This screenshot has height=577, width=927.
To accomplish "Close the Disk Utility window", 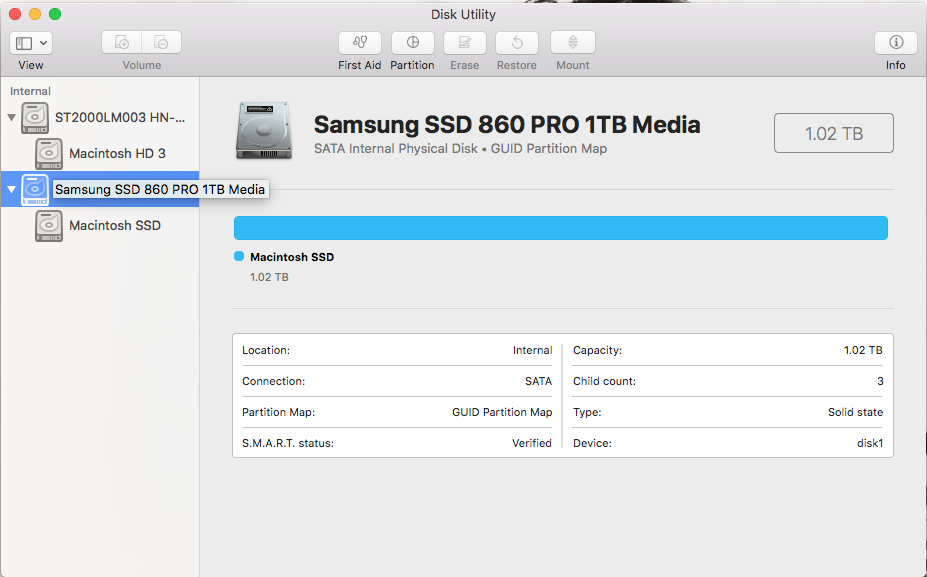I will point(15,14).
